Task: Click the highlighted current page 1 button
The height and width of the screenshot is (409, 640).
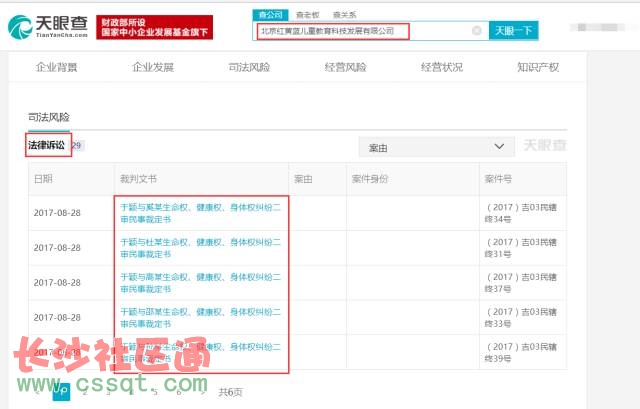Action: coord(61,391)
